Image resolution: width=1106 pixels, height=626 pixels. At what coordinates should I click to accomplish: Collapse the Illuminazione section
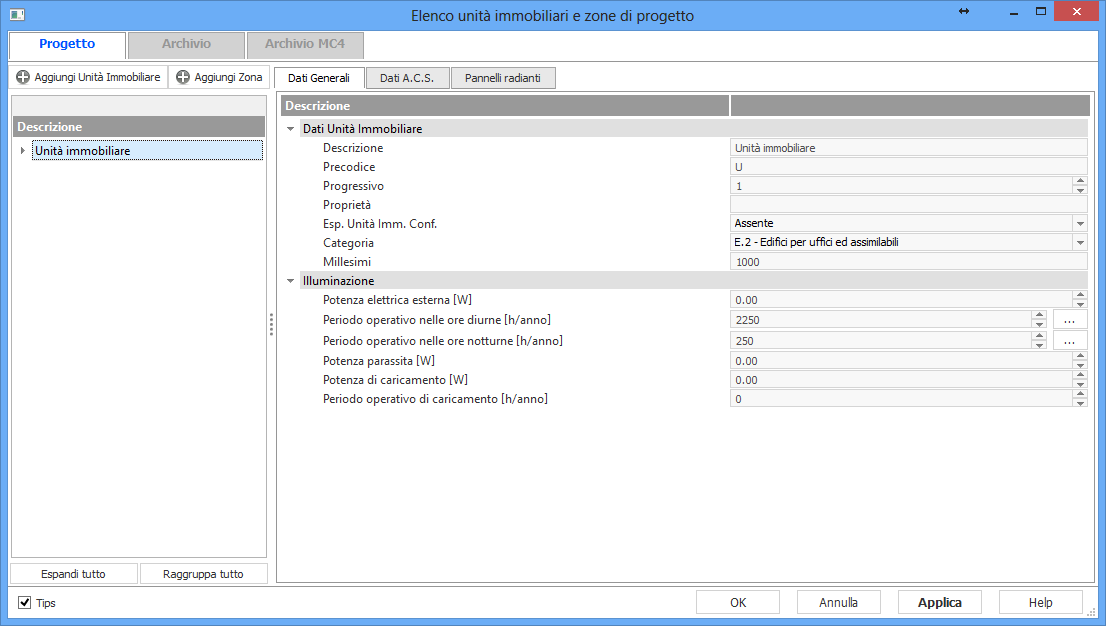tap(291, 281)
